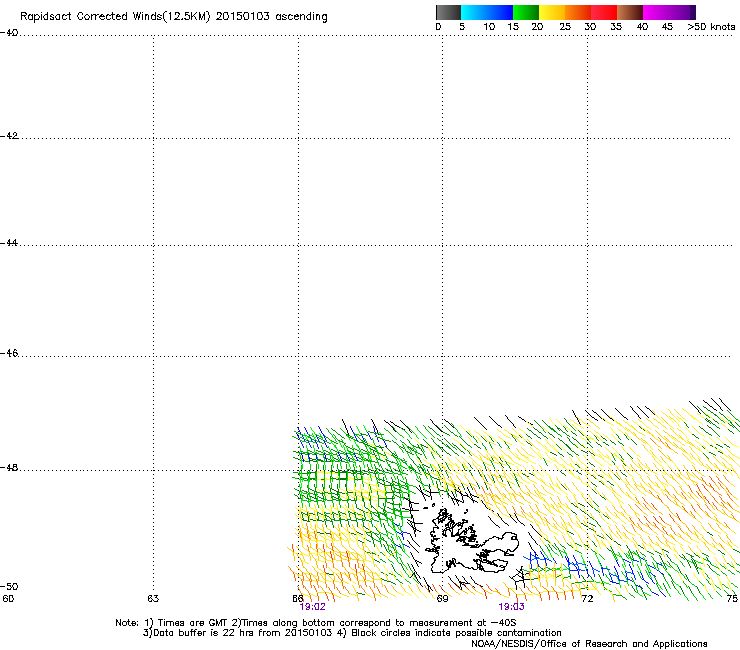740x650 pixels.
Task: Click the purple 19:02 time stamp
Action: click(x=312, y=607)
